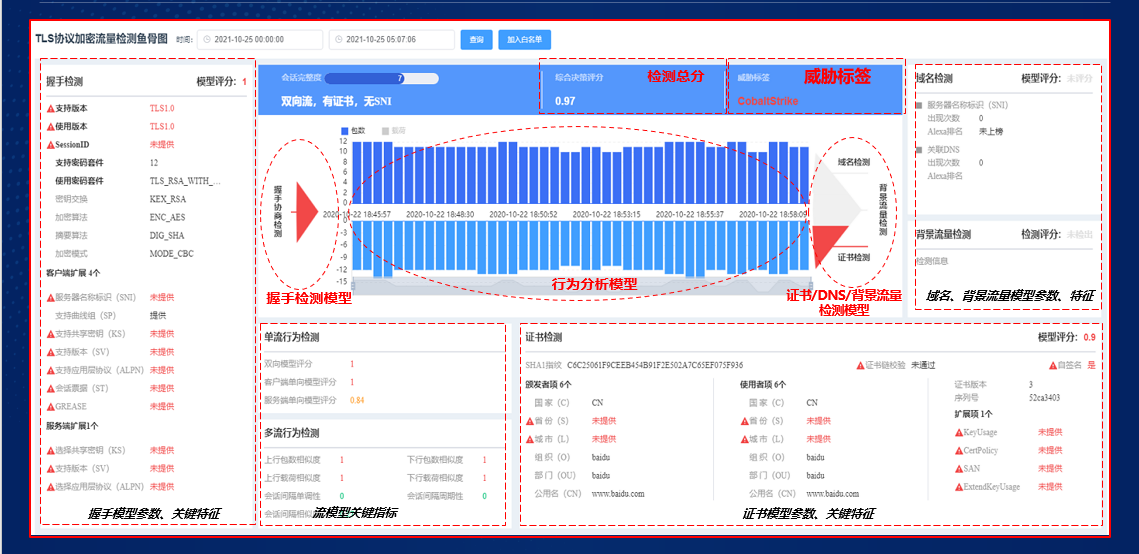1139x554 pixels.
Task: Expand the 客户端扩展 4个 section
Action: coord(73,272)
